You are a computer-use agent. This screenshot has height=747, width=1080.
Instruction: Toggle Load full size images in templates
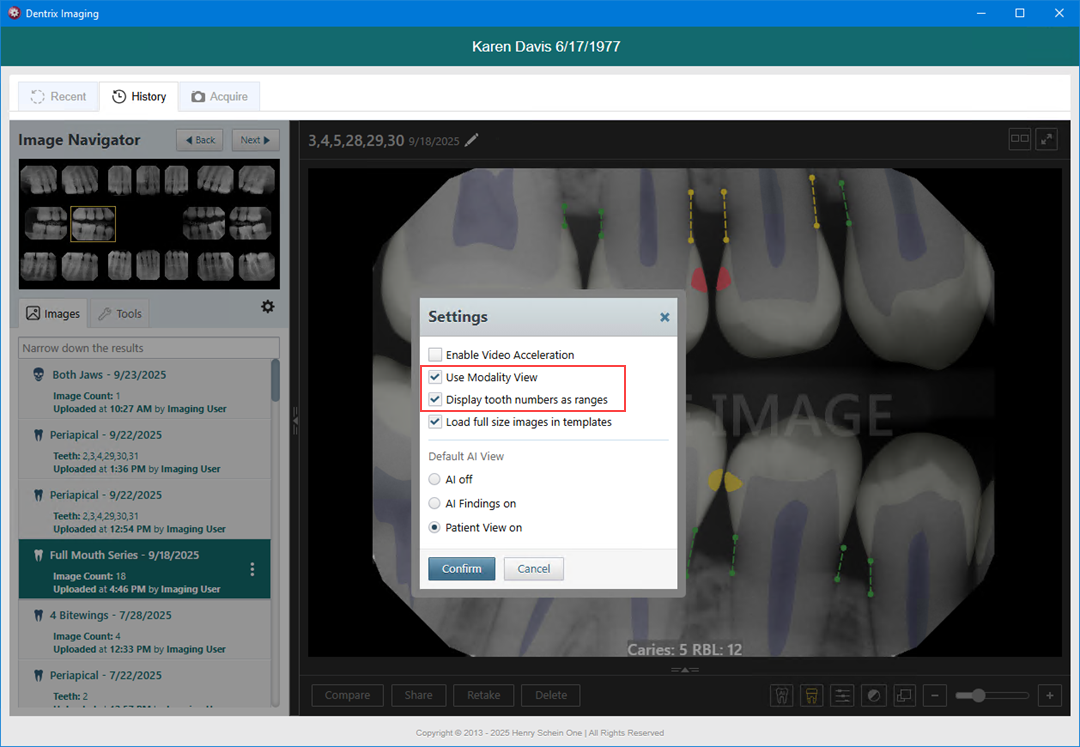pos(435,422)
